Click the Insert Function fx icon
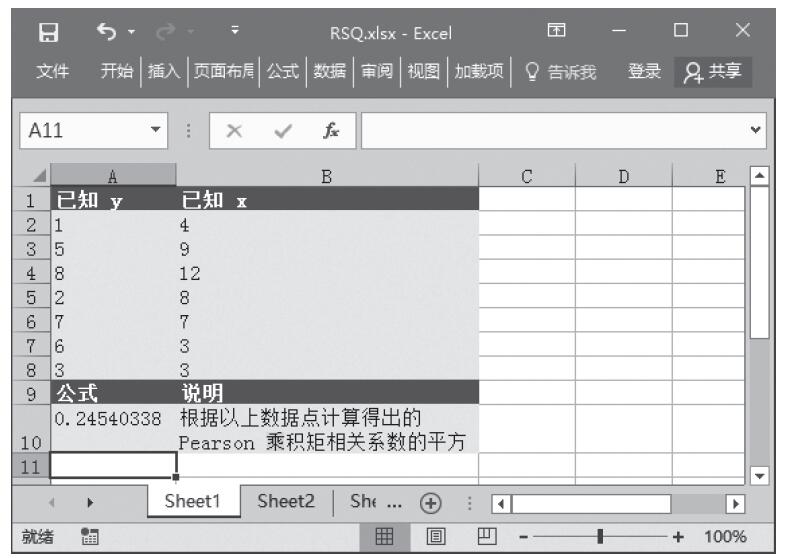 click(328, 131)
